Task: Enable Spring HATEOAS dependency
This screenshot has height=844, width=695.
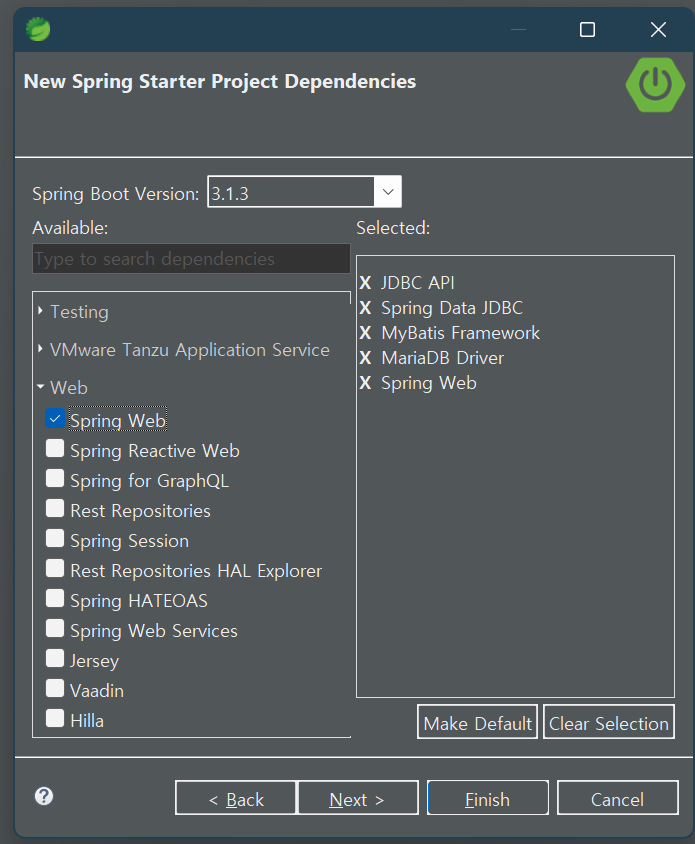Action: 55,599
